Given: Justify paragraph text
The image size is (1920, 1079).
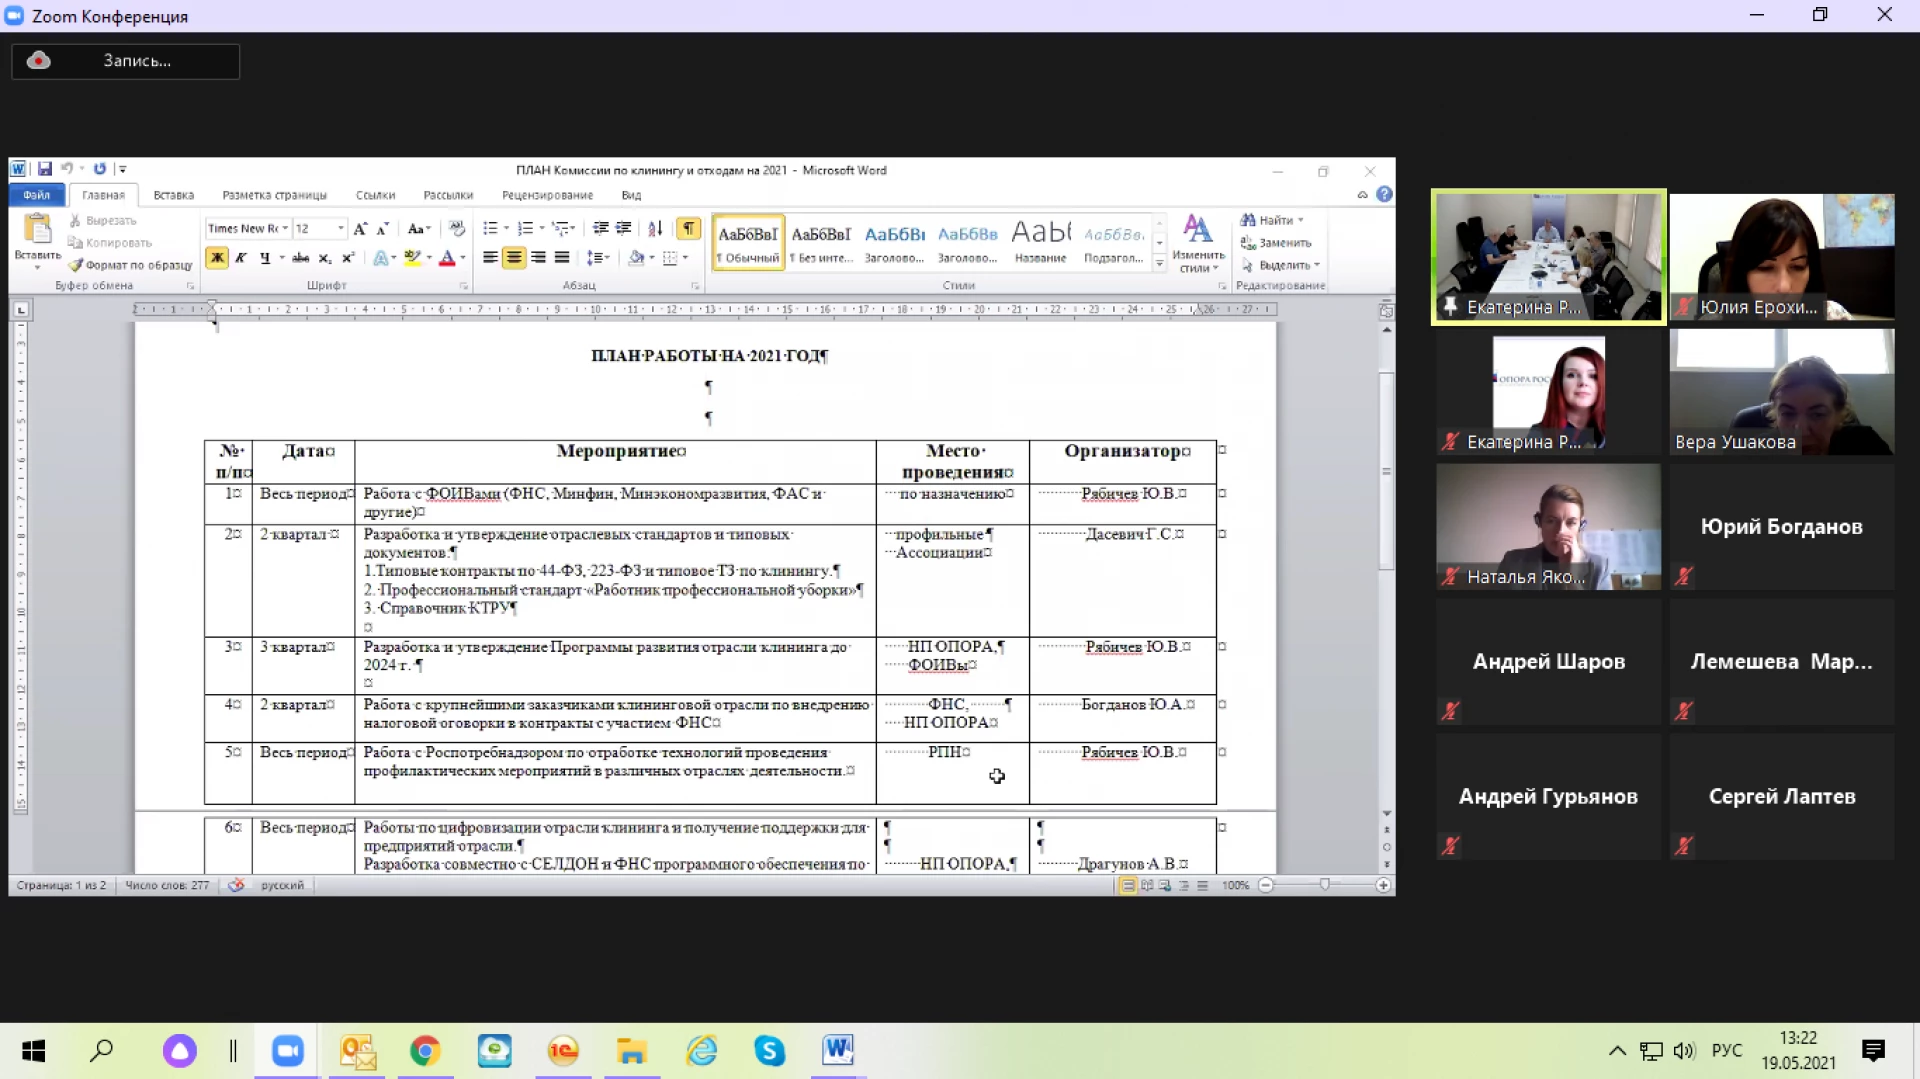Looking at the screenshot, I should (x=562, y=258).
